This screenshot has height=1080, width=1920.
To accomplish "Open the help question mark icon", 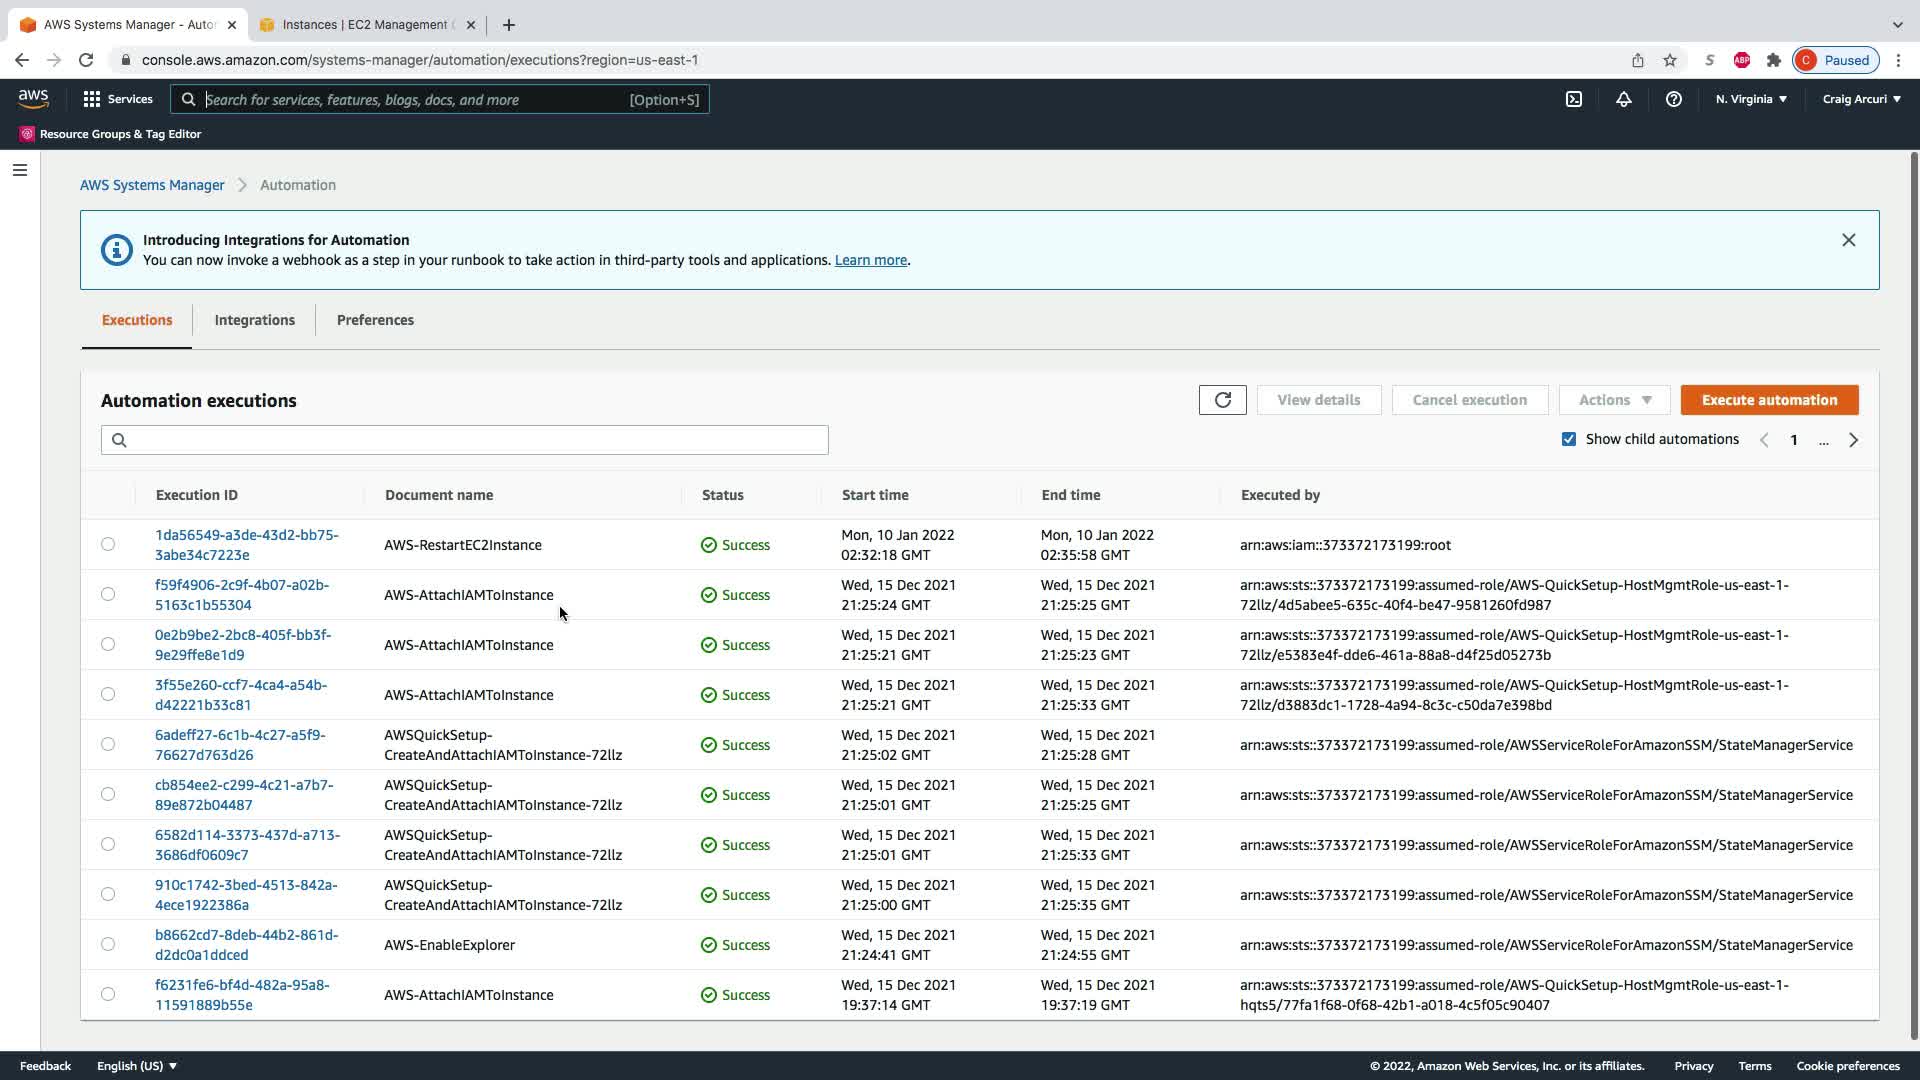I will (1673, 99).
